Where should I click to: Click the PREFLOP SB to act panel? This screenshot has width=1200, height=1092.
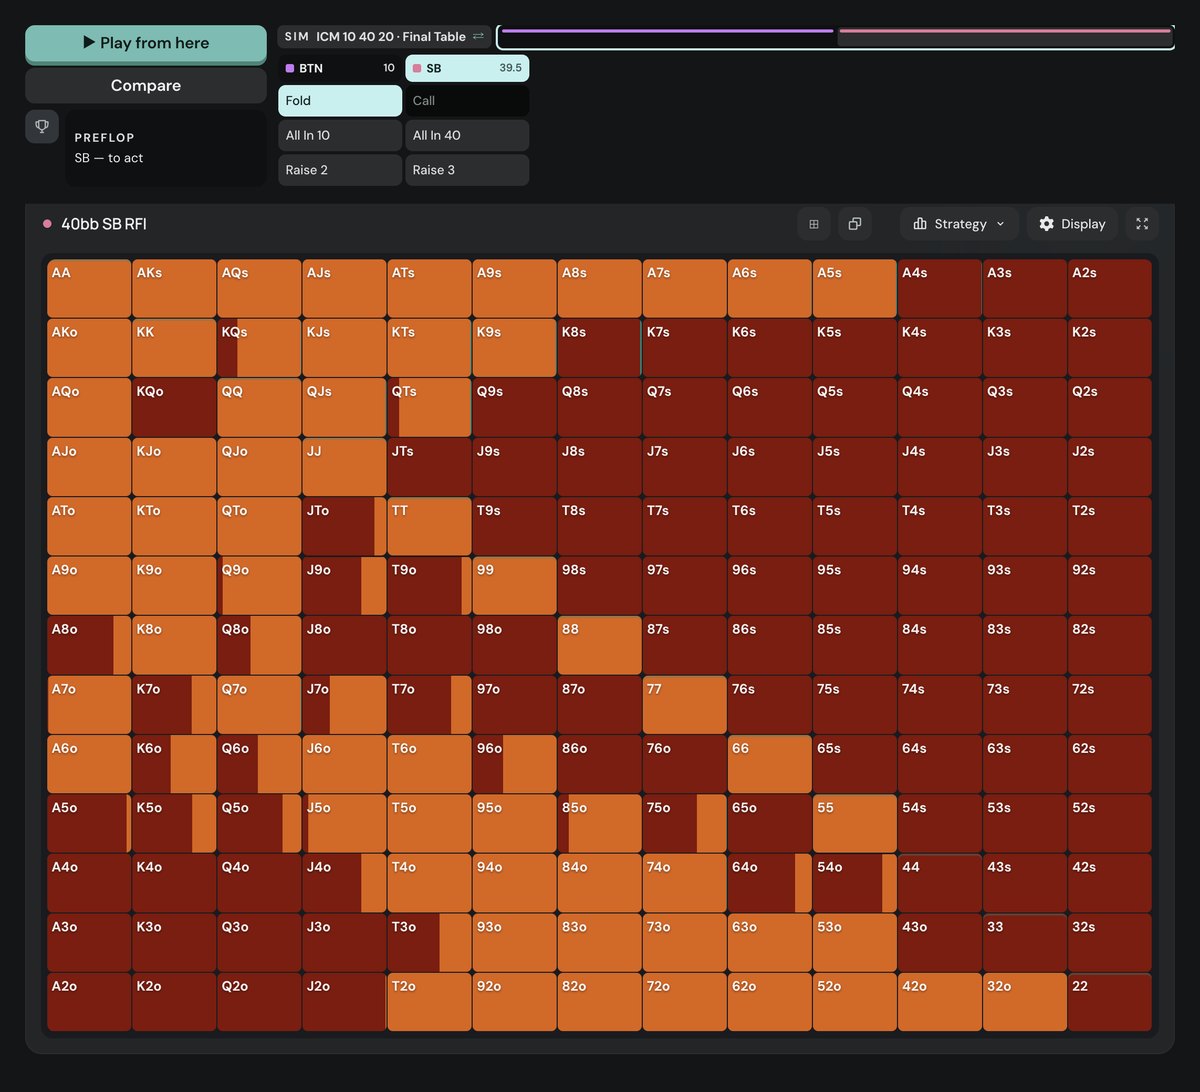(x=166, y=148)
